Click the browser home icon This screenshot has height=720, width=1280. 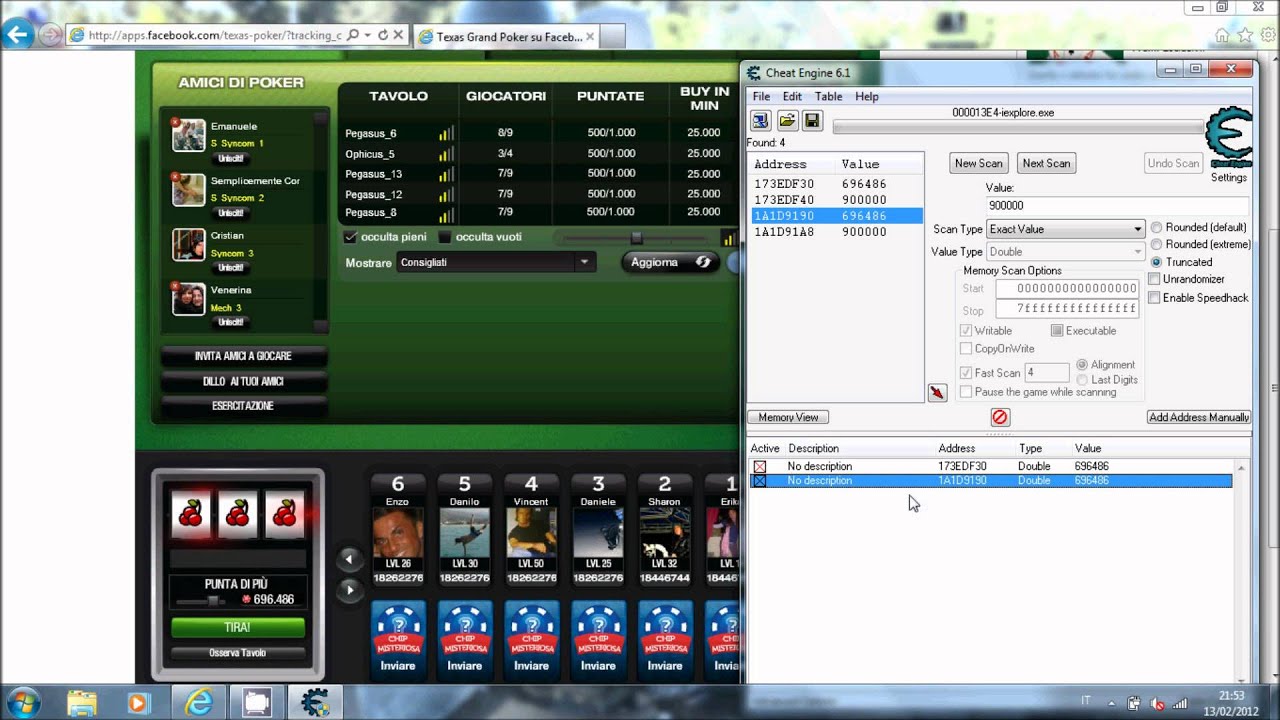[x=1222, y=35]
